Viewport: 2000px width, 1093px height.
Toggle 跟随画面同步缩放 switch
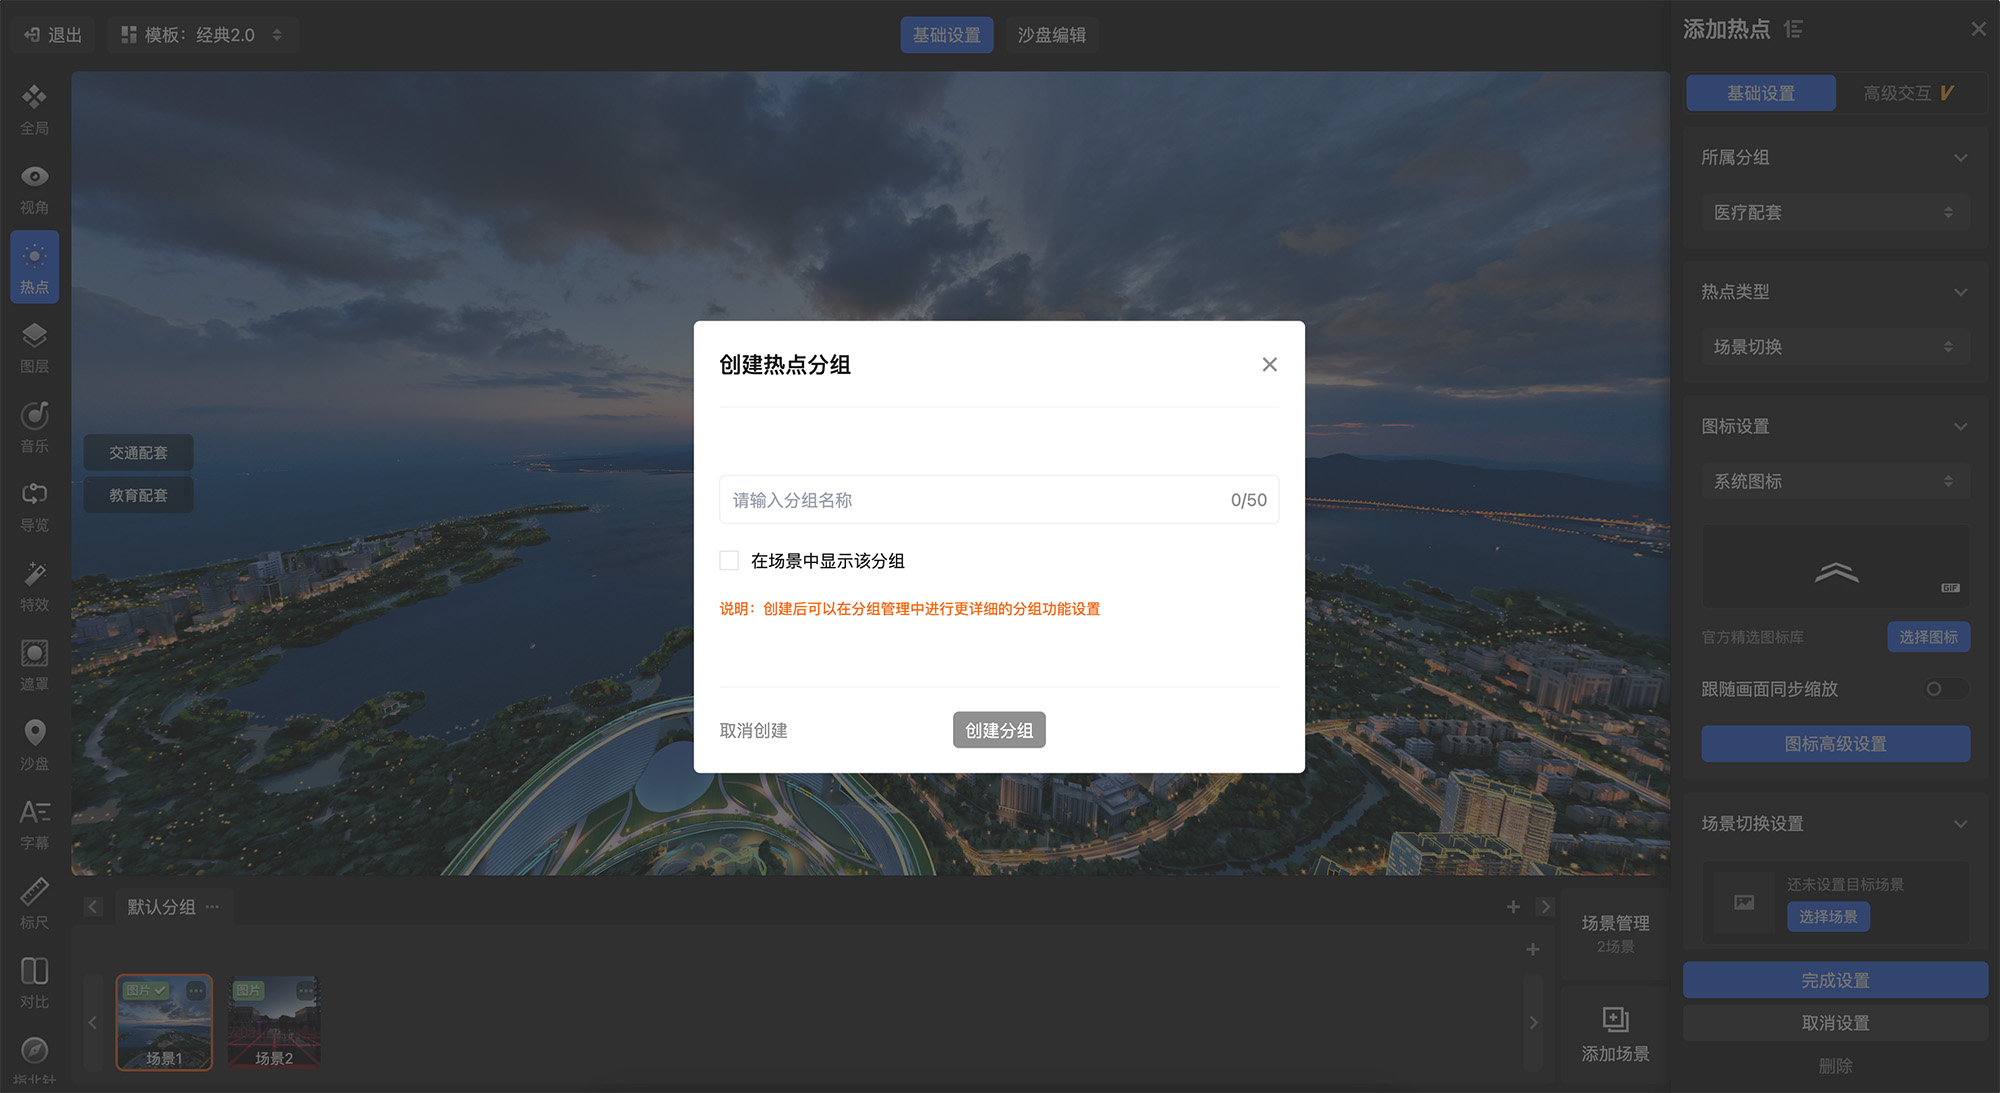coord(1945,689)
